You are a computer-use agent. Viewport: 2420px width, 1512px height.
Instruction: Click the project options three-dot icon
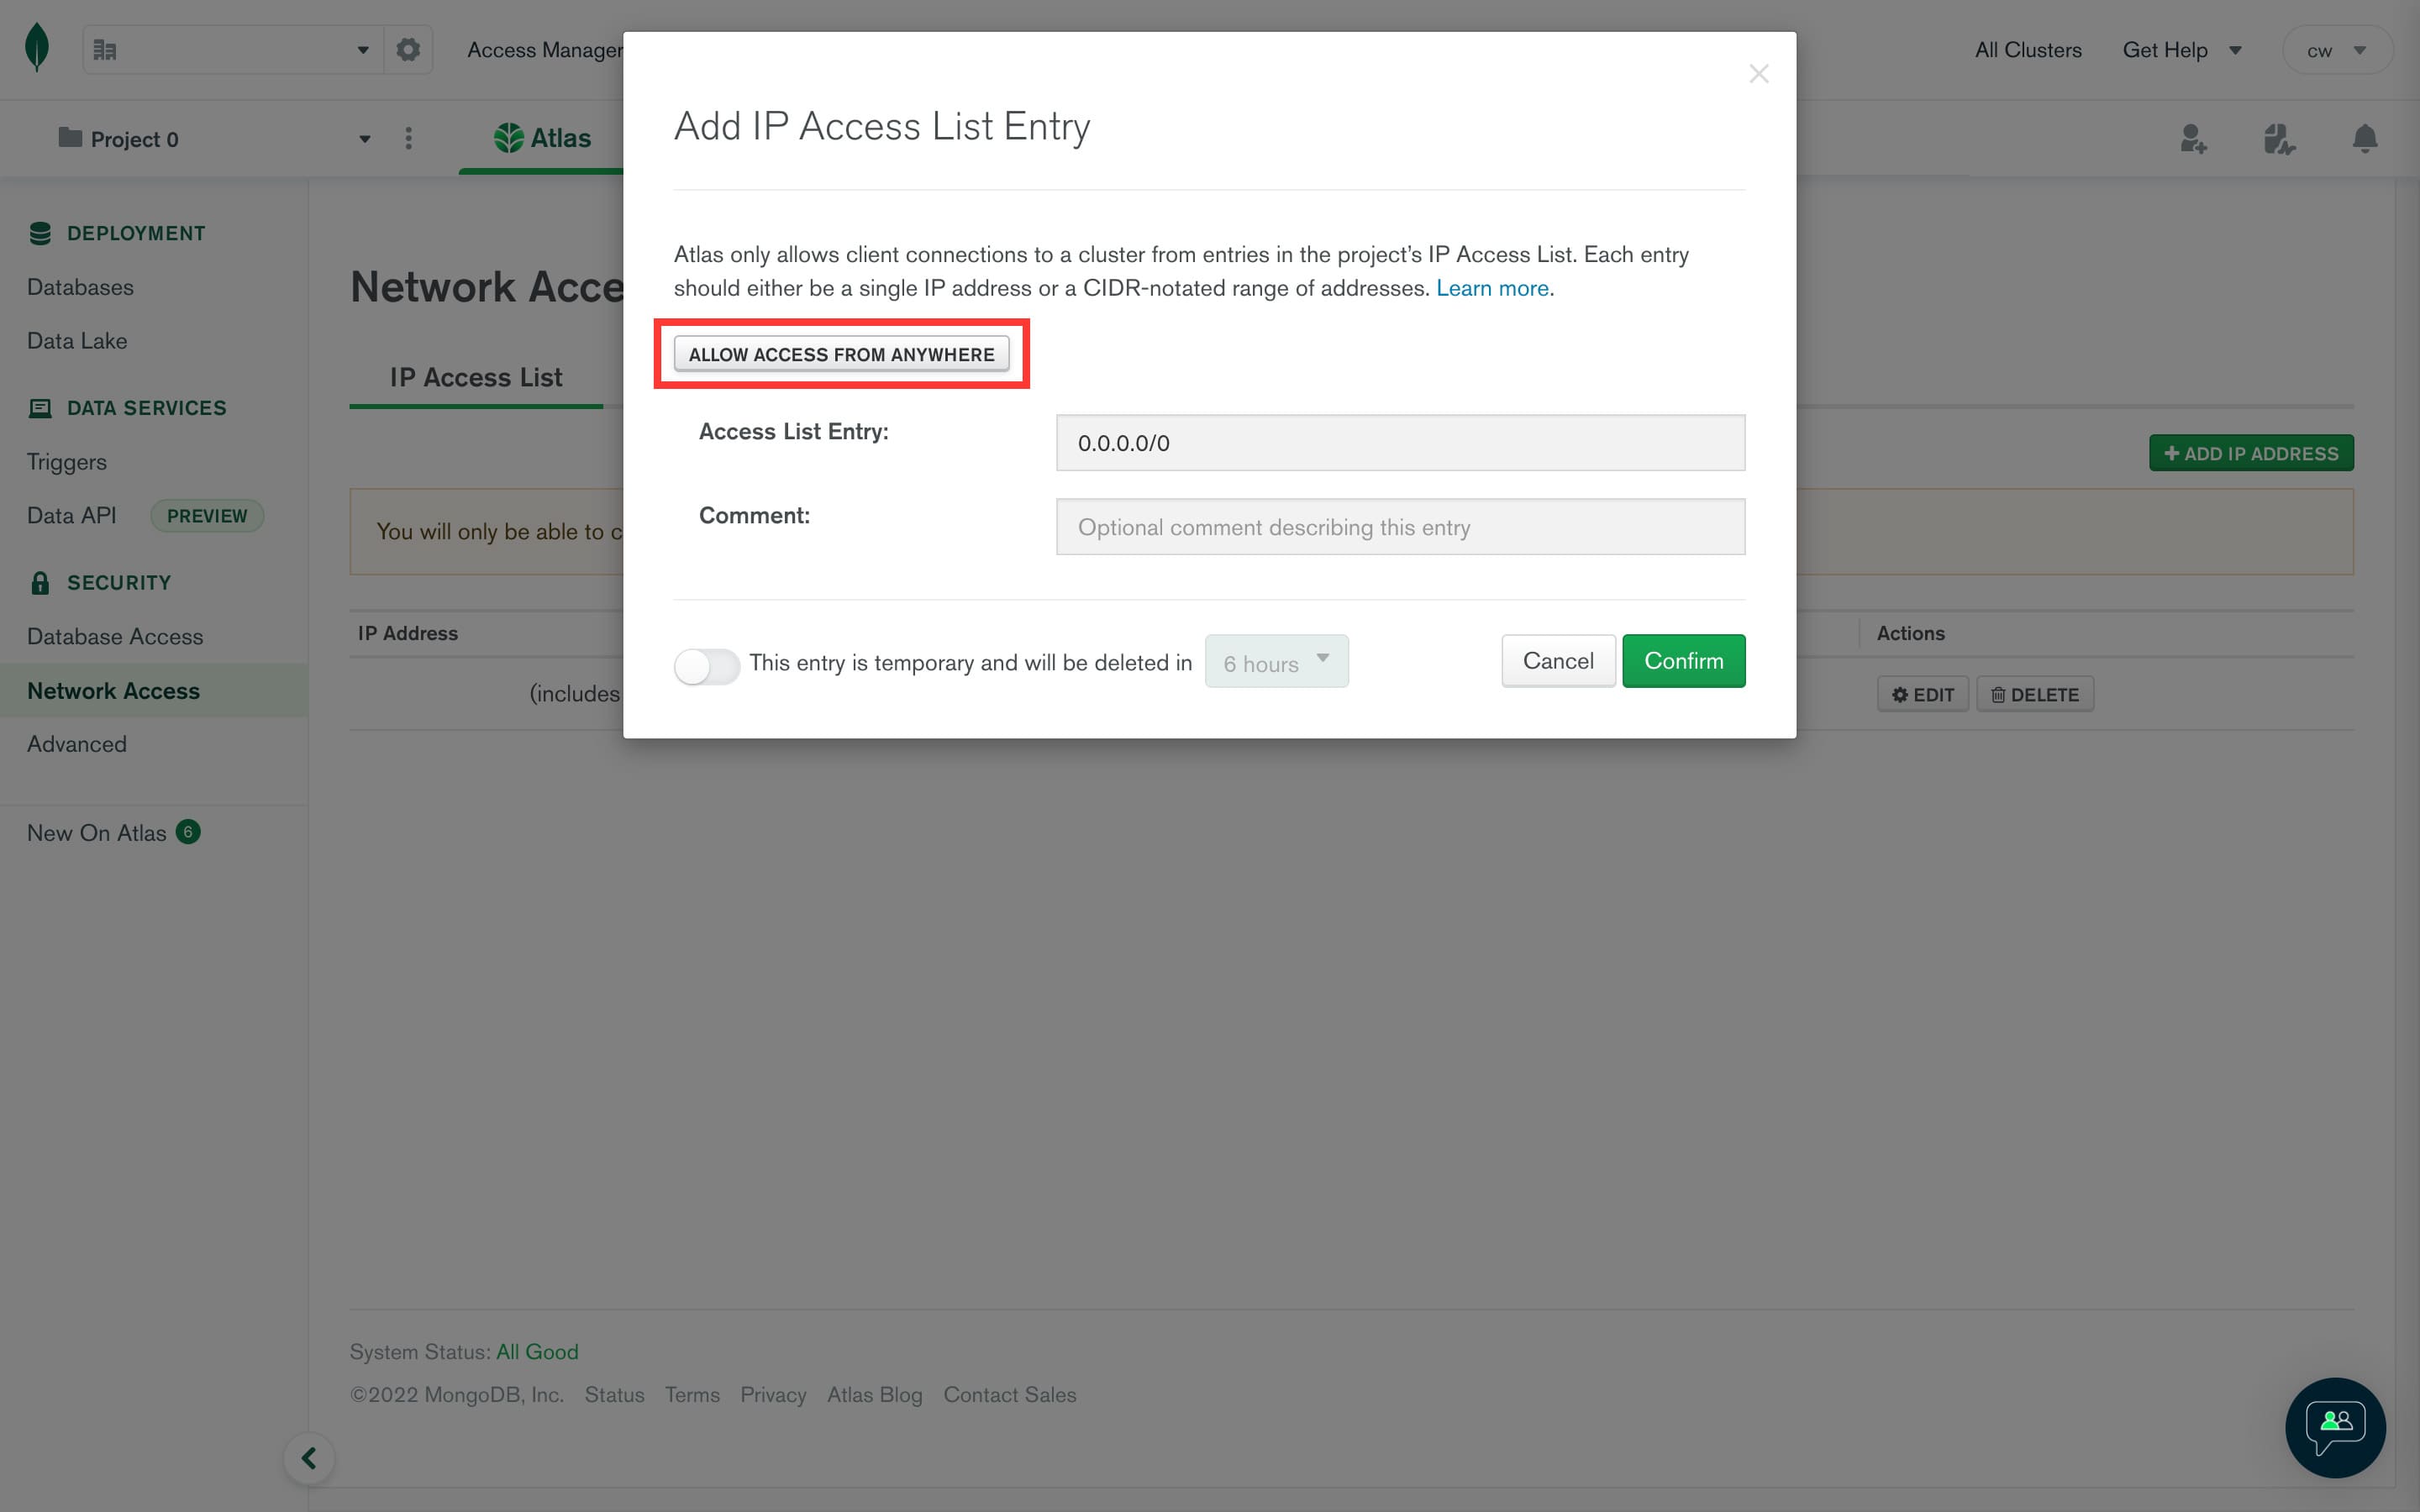pos(408,138)
